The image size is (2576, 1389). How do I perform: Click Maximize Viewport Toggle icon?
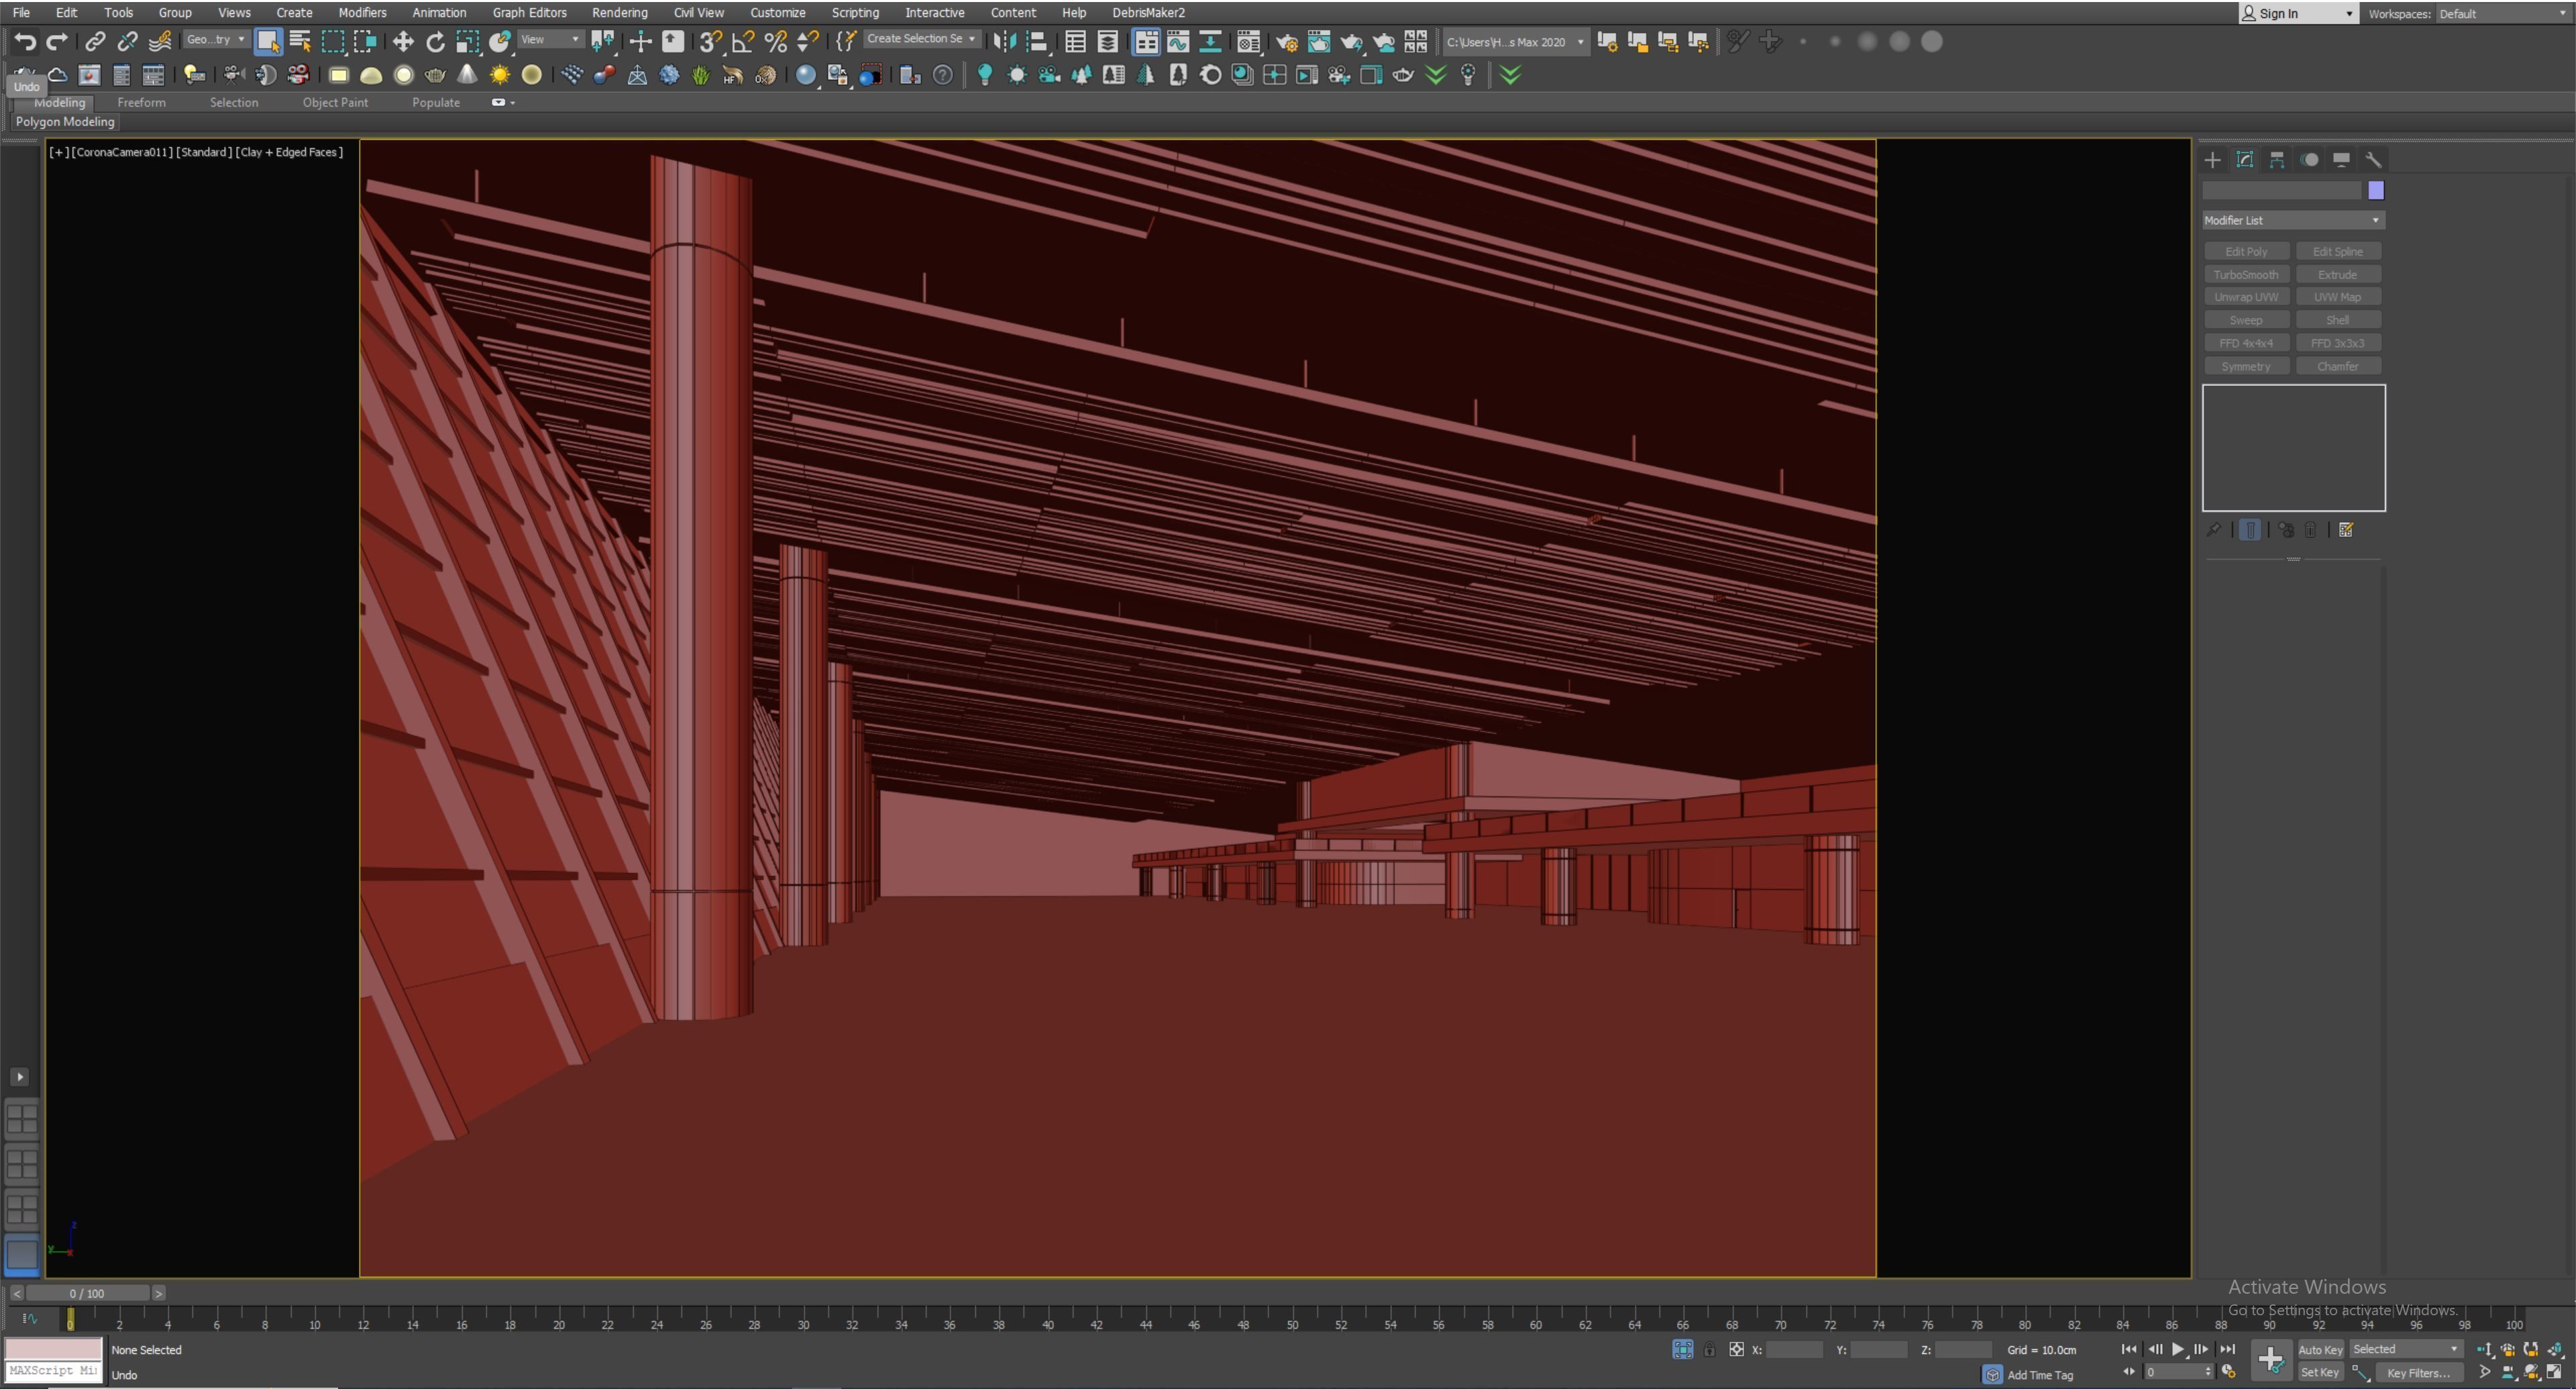[2553, 1372]
